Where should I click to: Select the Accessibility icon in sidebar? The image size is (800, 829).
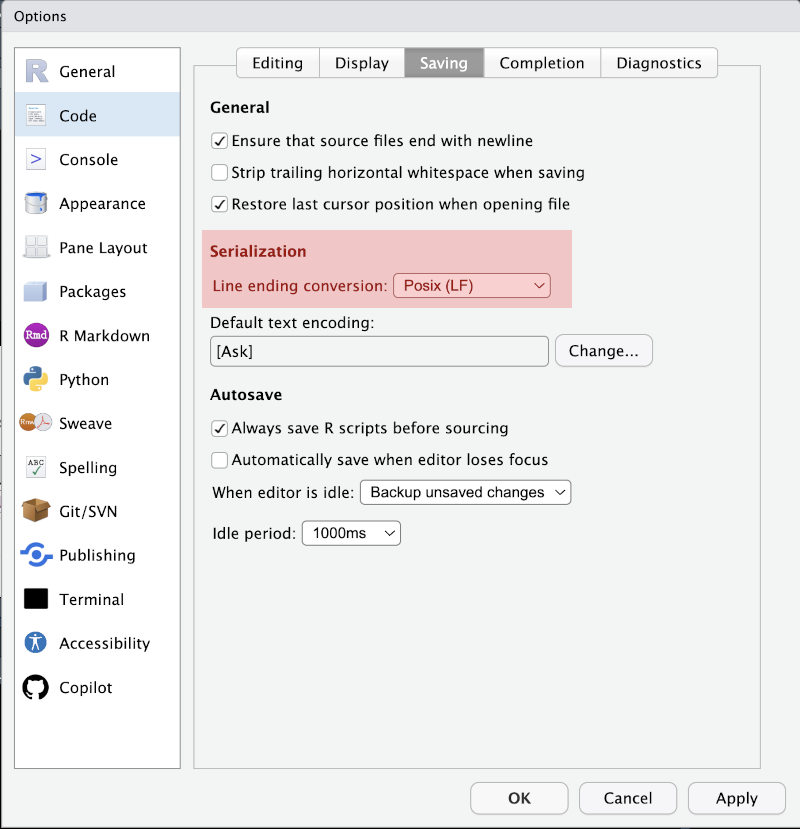pos(36,644)
